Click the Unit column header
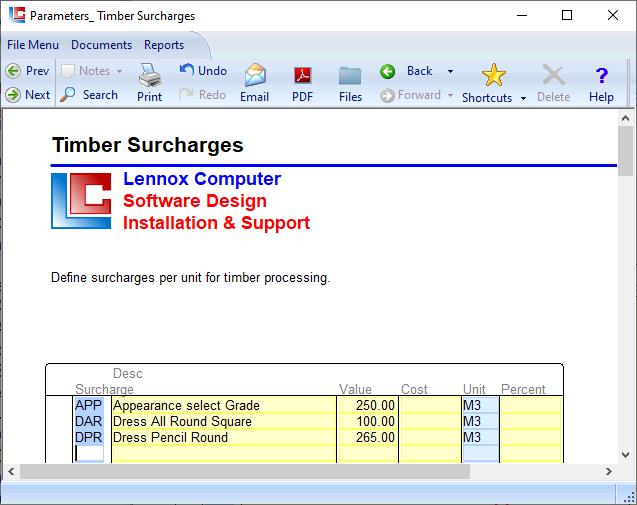The image size is (637, 505). click(x=474, y=389)
